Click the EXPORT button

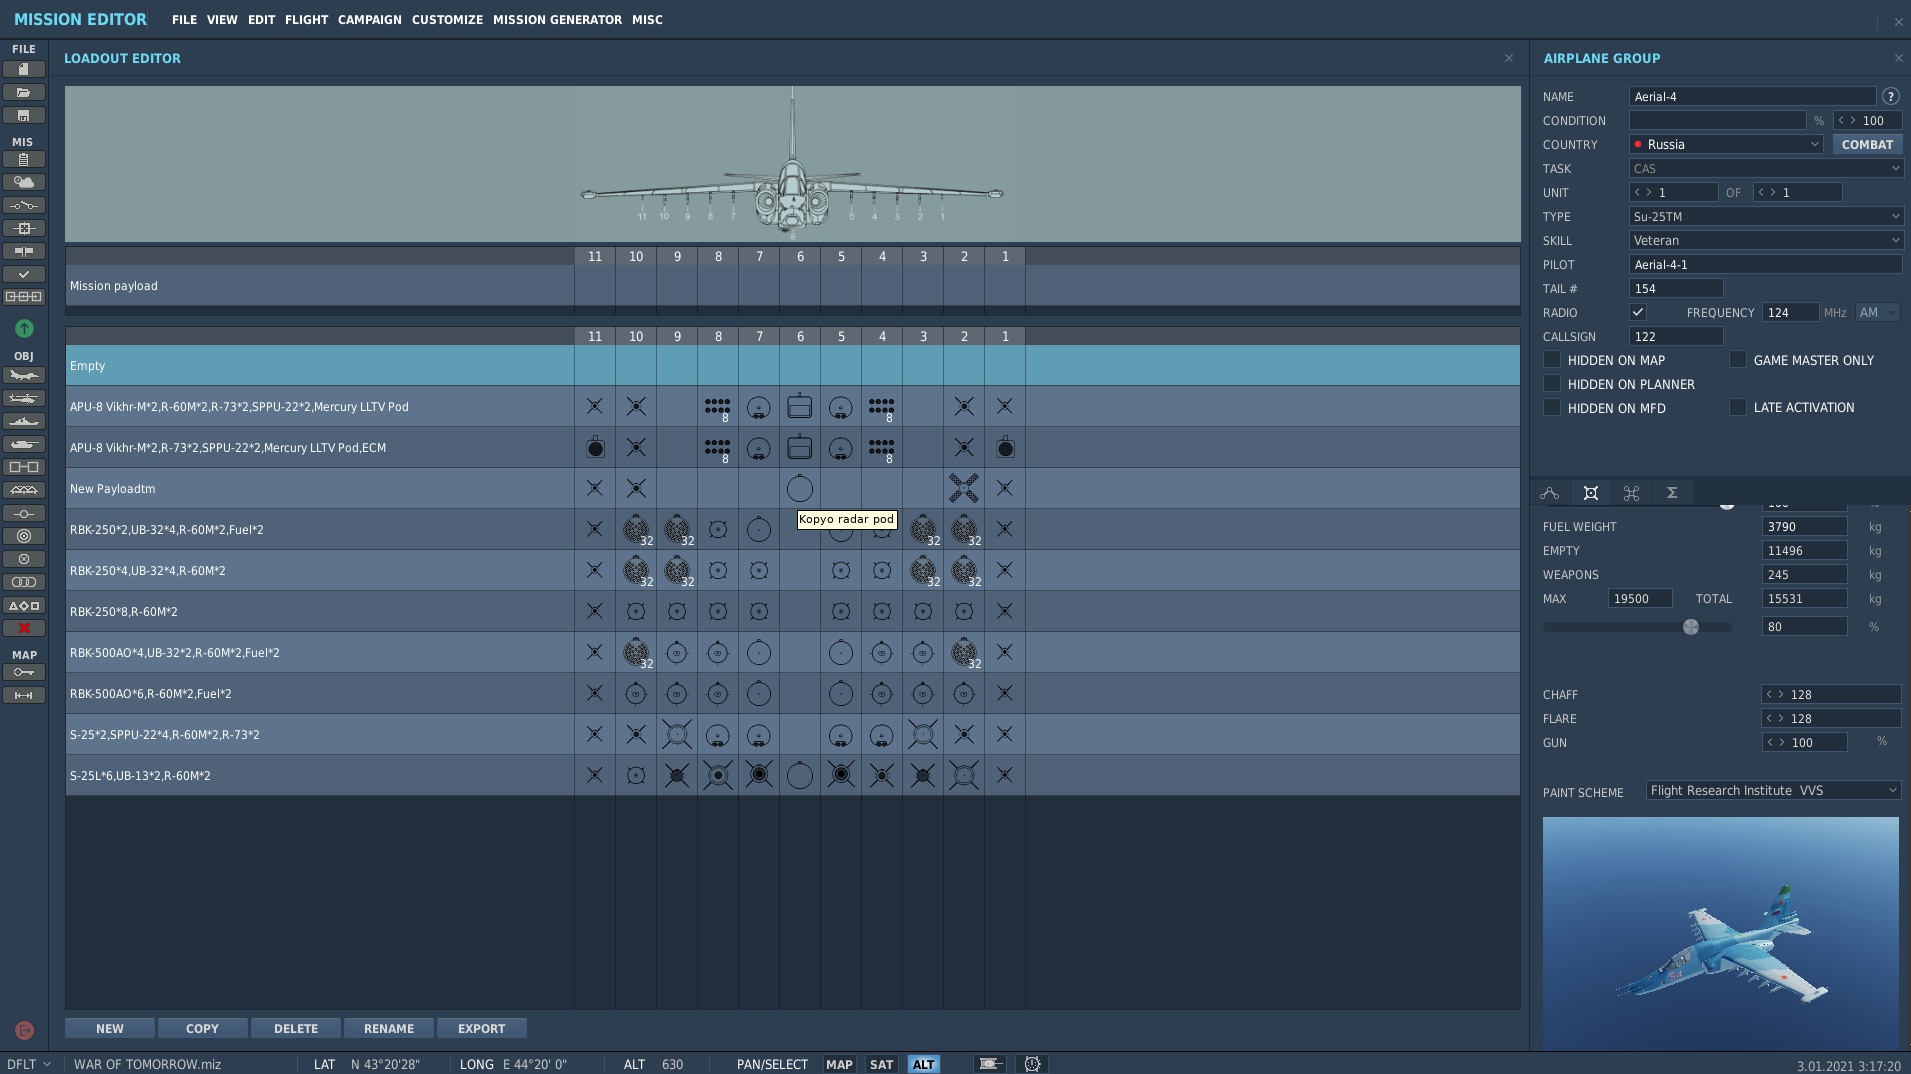pos(482,1028)
